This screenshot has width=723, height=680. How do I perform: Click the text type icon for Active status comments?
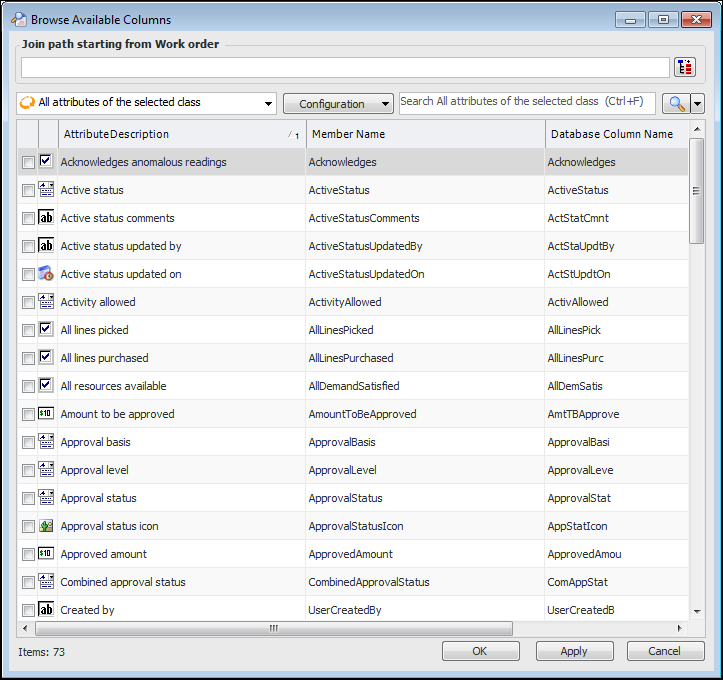46,218
